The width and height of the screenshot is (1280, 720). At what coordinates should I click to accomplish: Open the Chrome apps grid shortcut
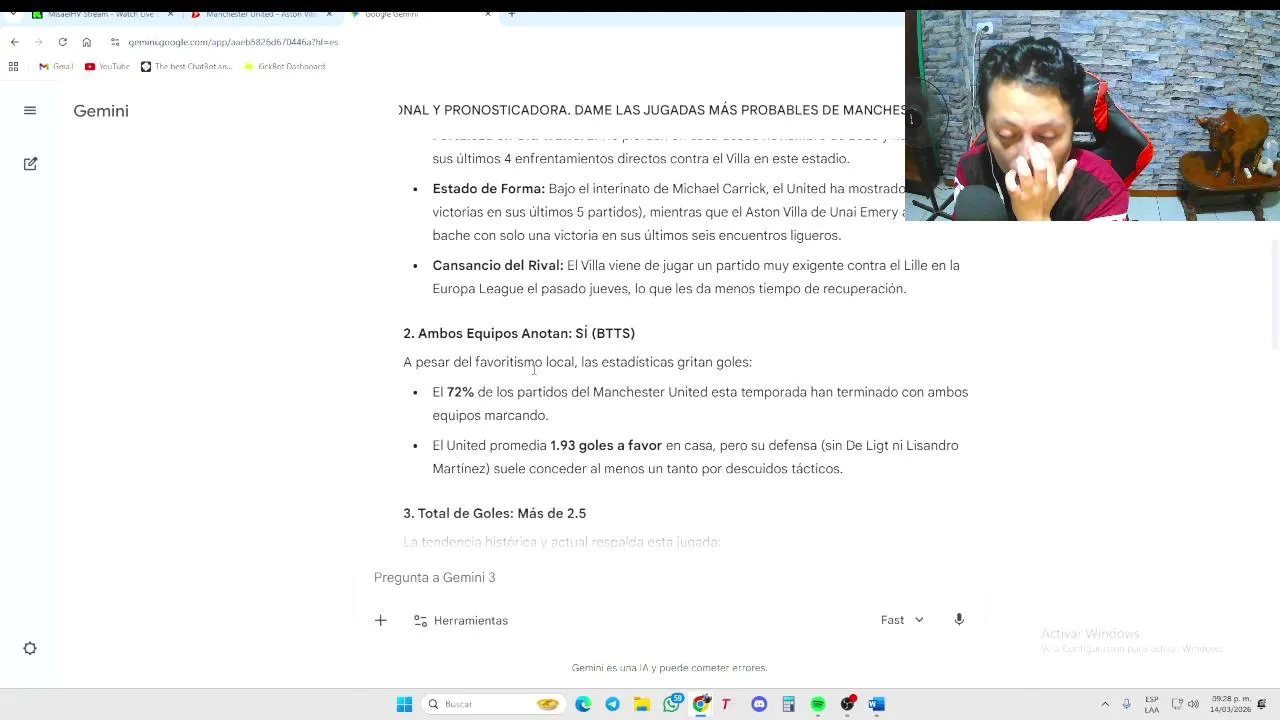pos(13,66)
